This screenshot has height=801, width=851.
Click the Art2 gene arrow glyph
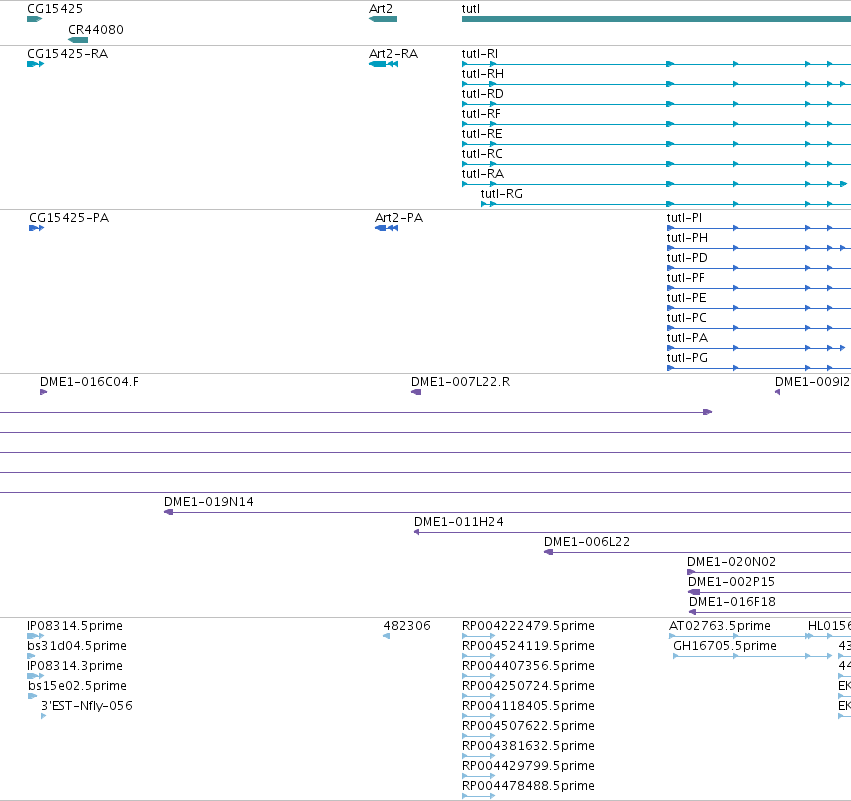pyautogui.click(x=383, y=19)
